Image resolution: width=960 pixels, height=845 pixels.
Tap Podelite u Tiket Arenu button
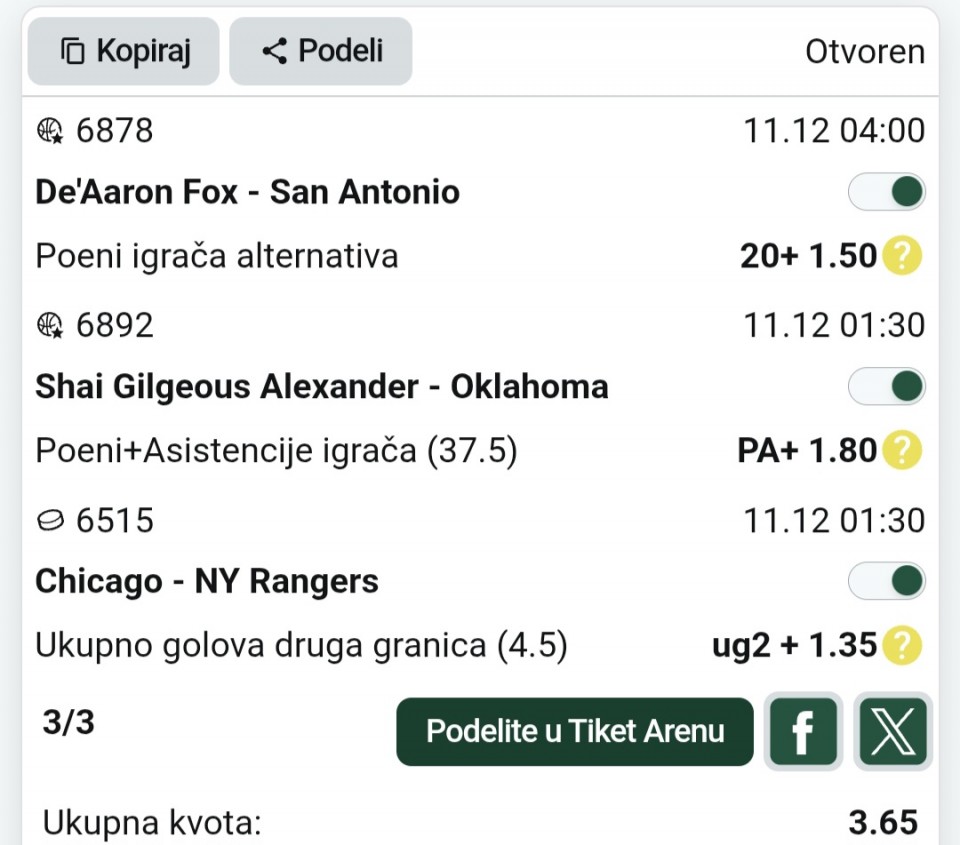(x=575, y=731)
